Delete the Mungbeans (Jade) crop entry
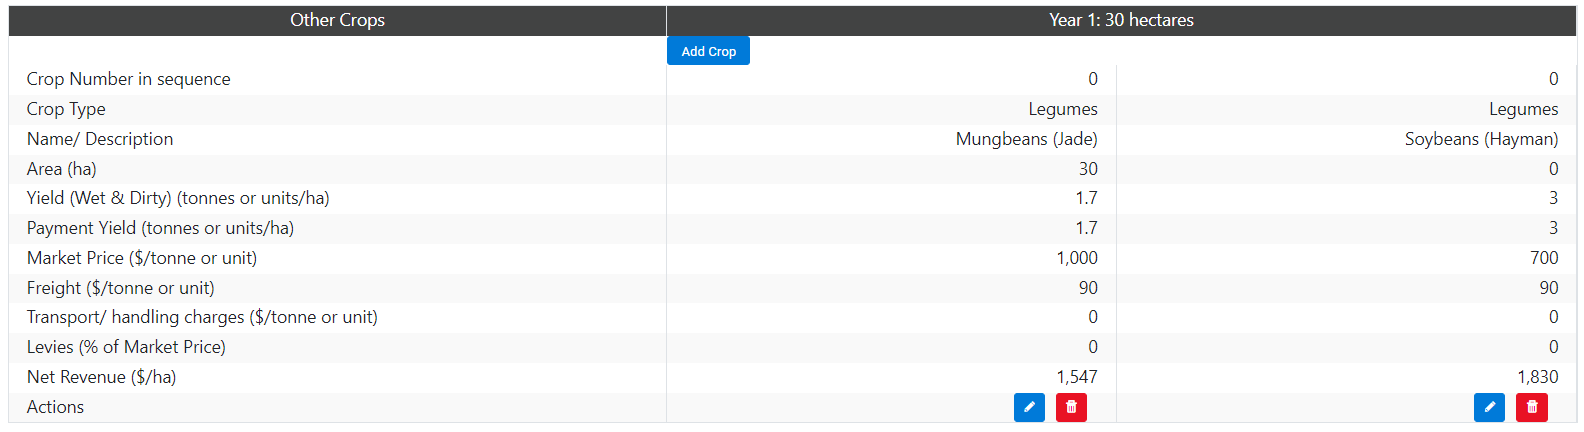This screenshot has height=432, width=1584. point(1071,407)
